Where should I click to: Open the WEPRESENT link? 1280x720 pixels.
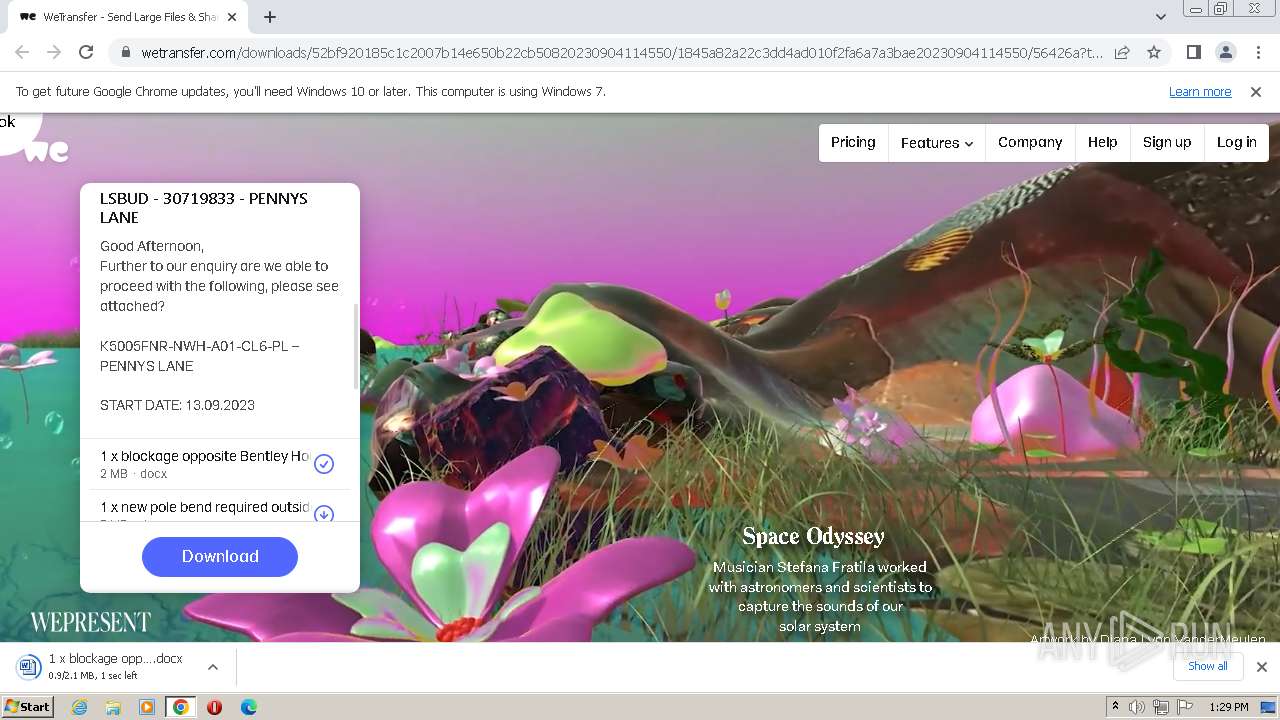(90, 622)
